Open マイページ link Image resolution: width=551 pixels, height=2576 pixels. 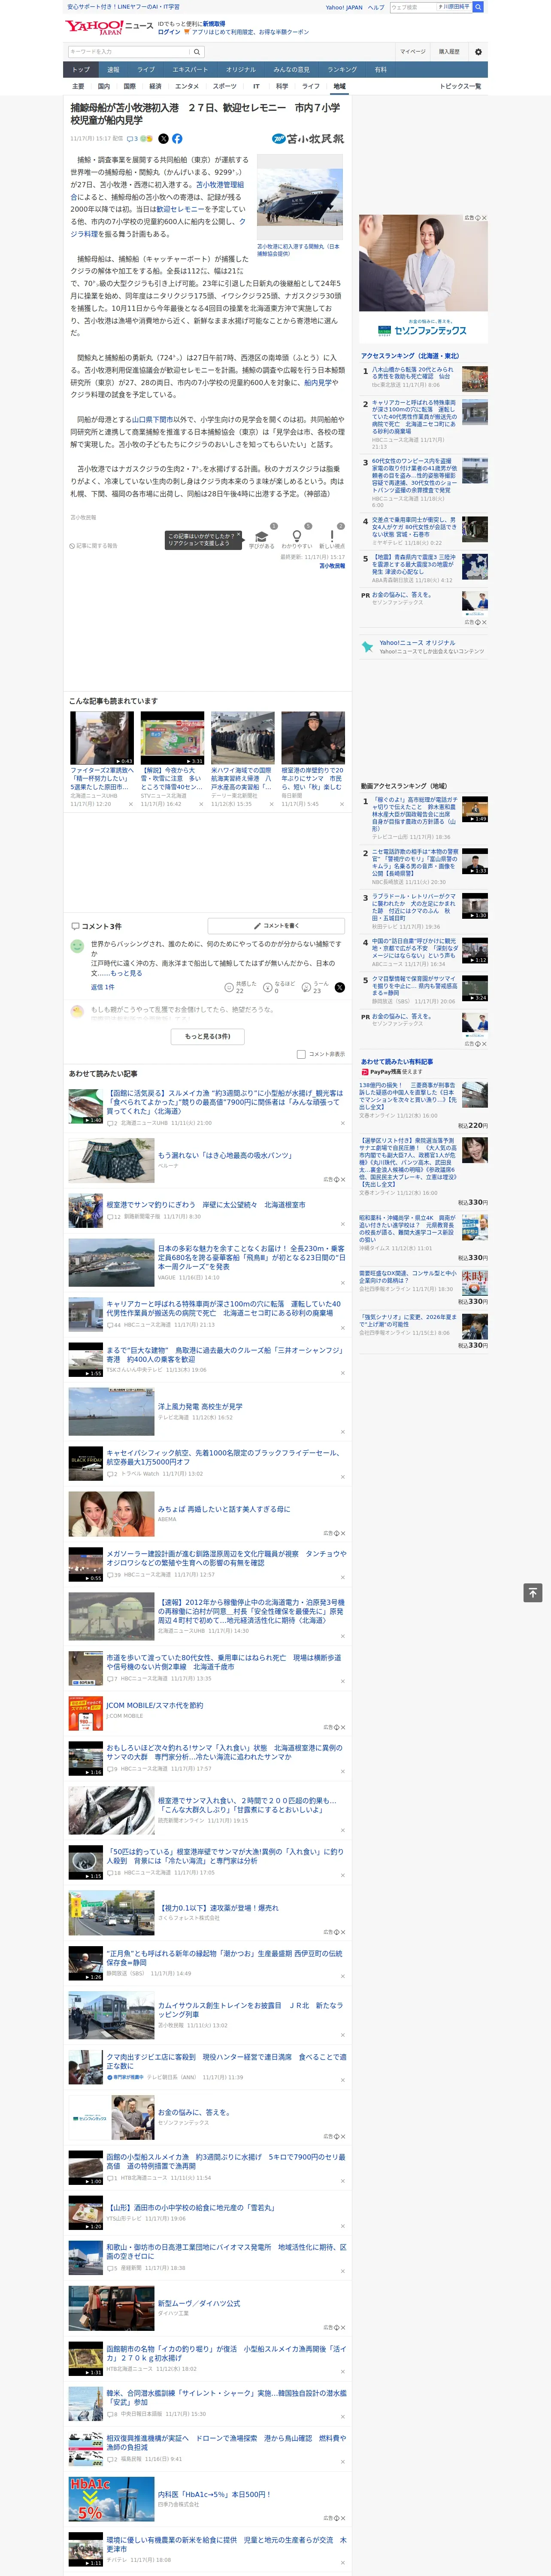413,52
